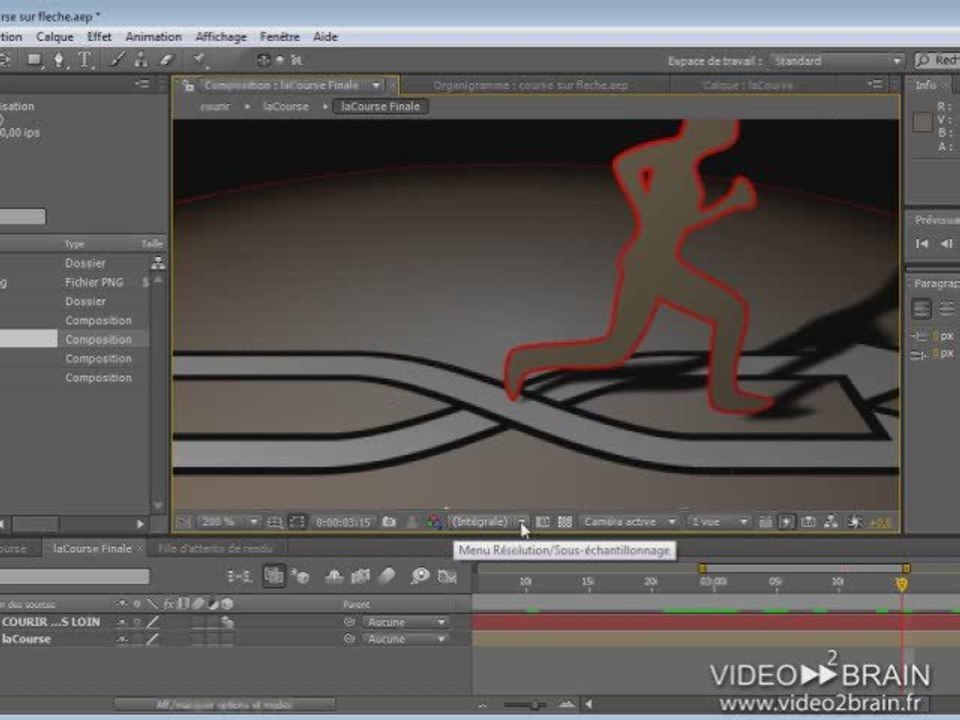Open the Animation menu
960x720 pixels.
point(153,37)
